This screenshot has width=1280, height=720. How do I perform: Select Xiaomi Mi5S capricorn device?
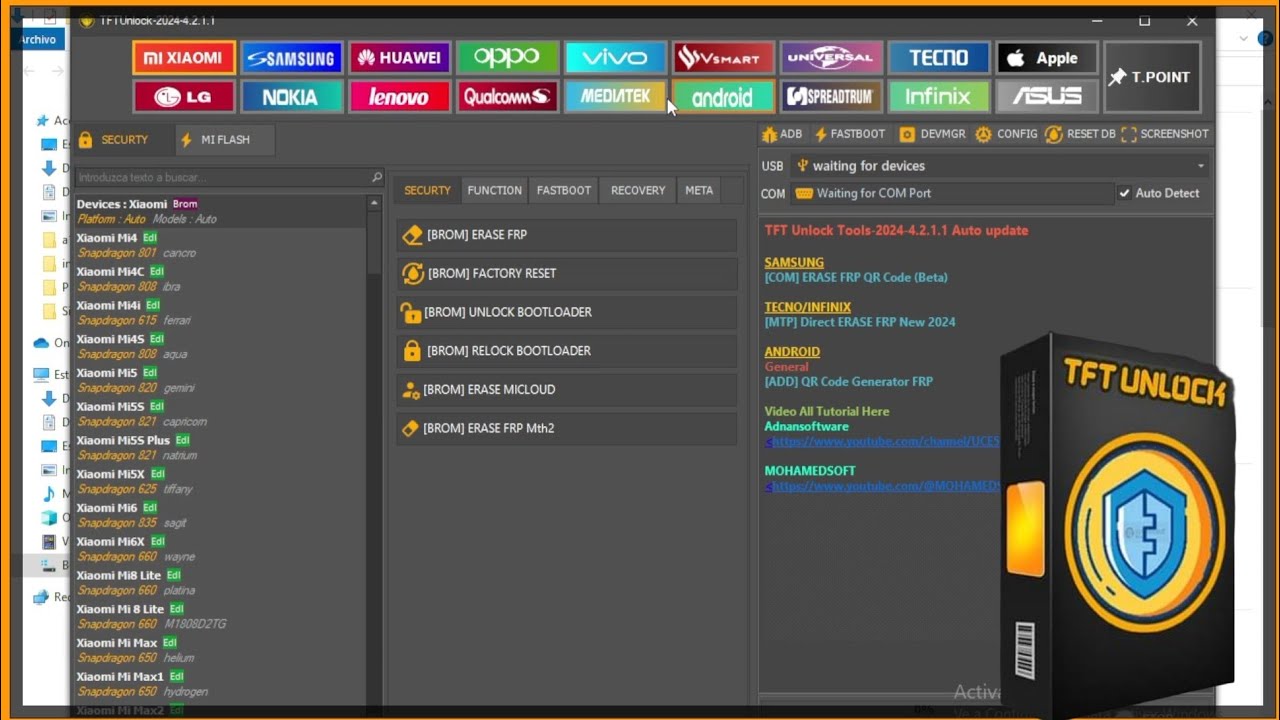pyautogui.click(x=220, y=414)
